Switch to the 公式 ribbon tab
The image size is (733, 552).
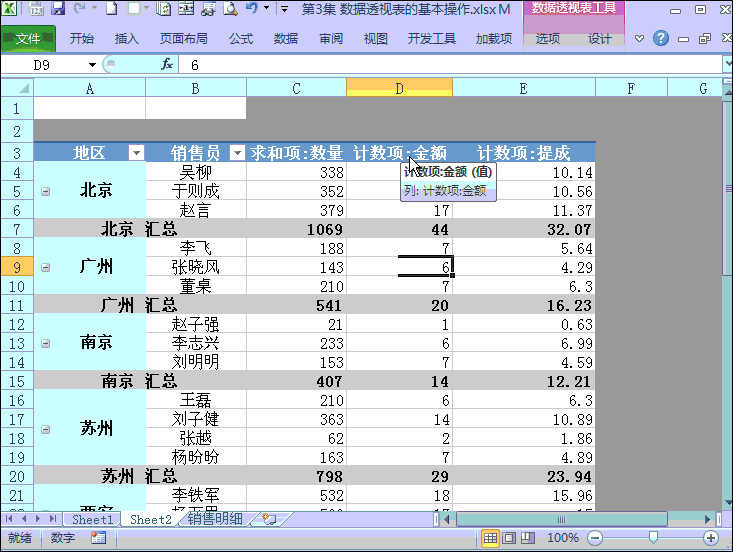(241, 39)
